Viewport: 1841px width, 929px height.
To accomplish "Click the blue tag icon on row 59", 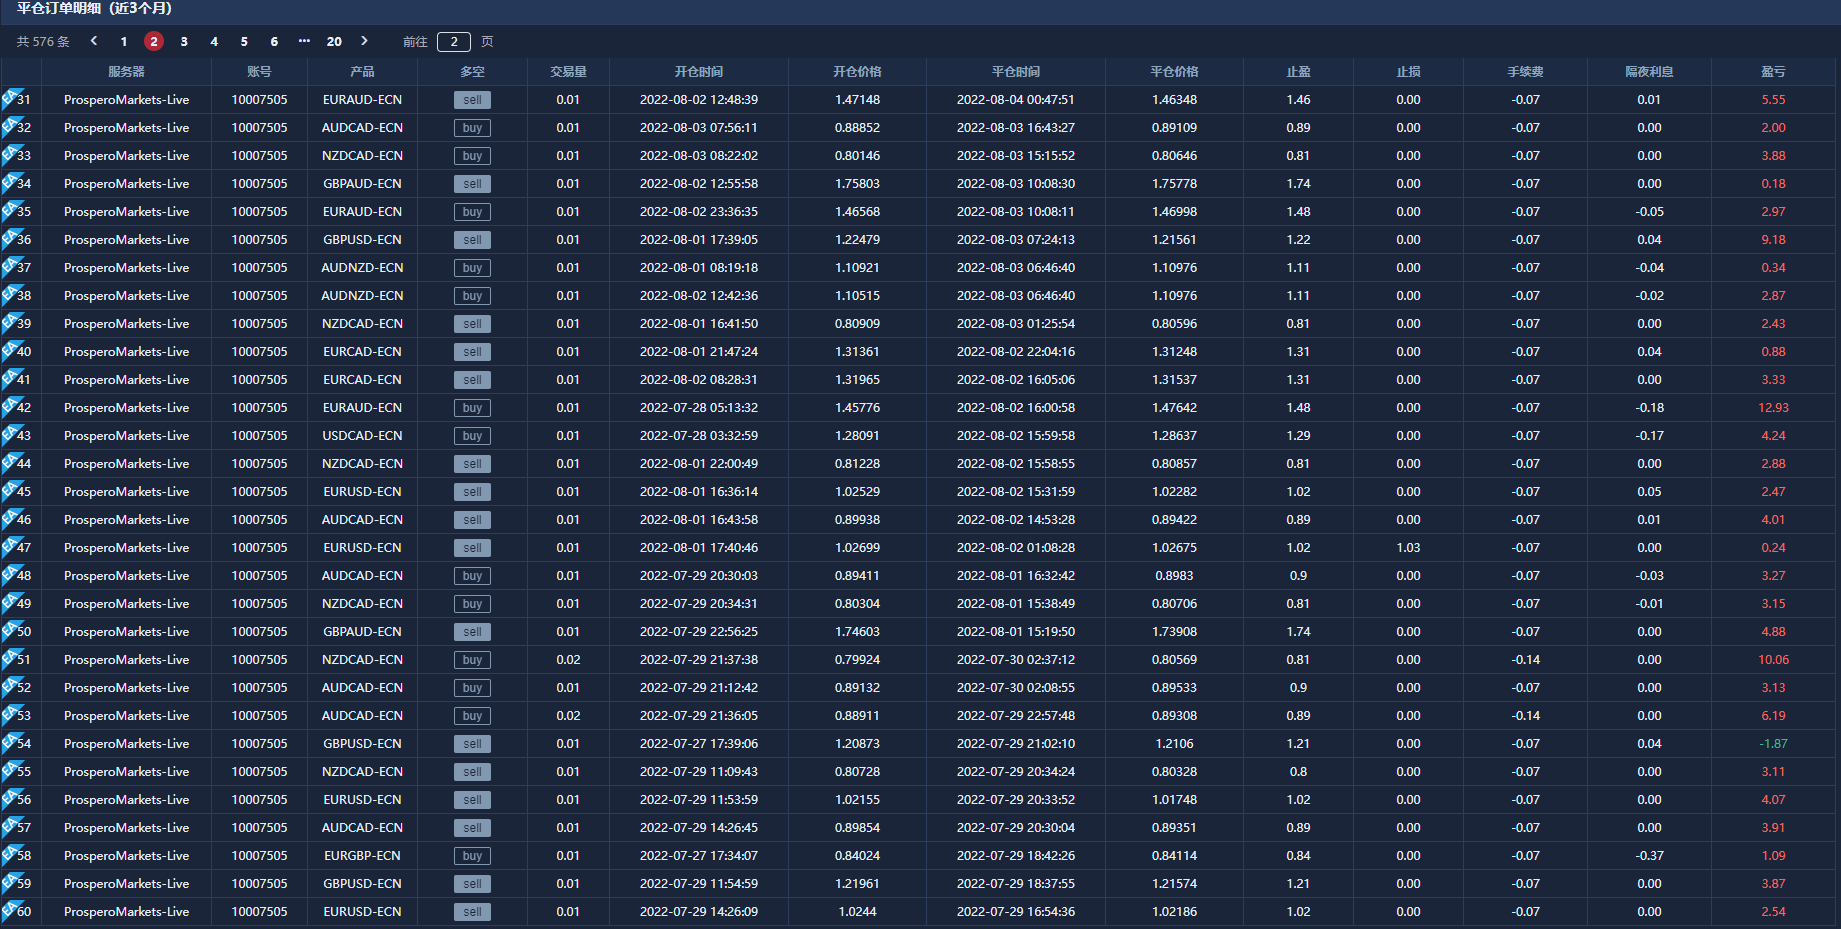I will tap(12, 882).
